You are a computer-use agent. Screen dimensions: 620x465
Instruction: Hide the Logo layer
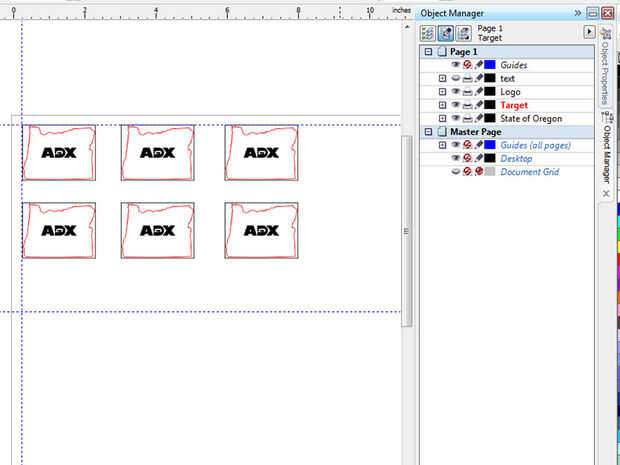click(x=456, y=92)
